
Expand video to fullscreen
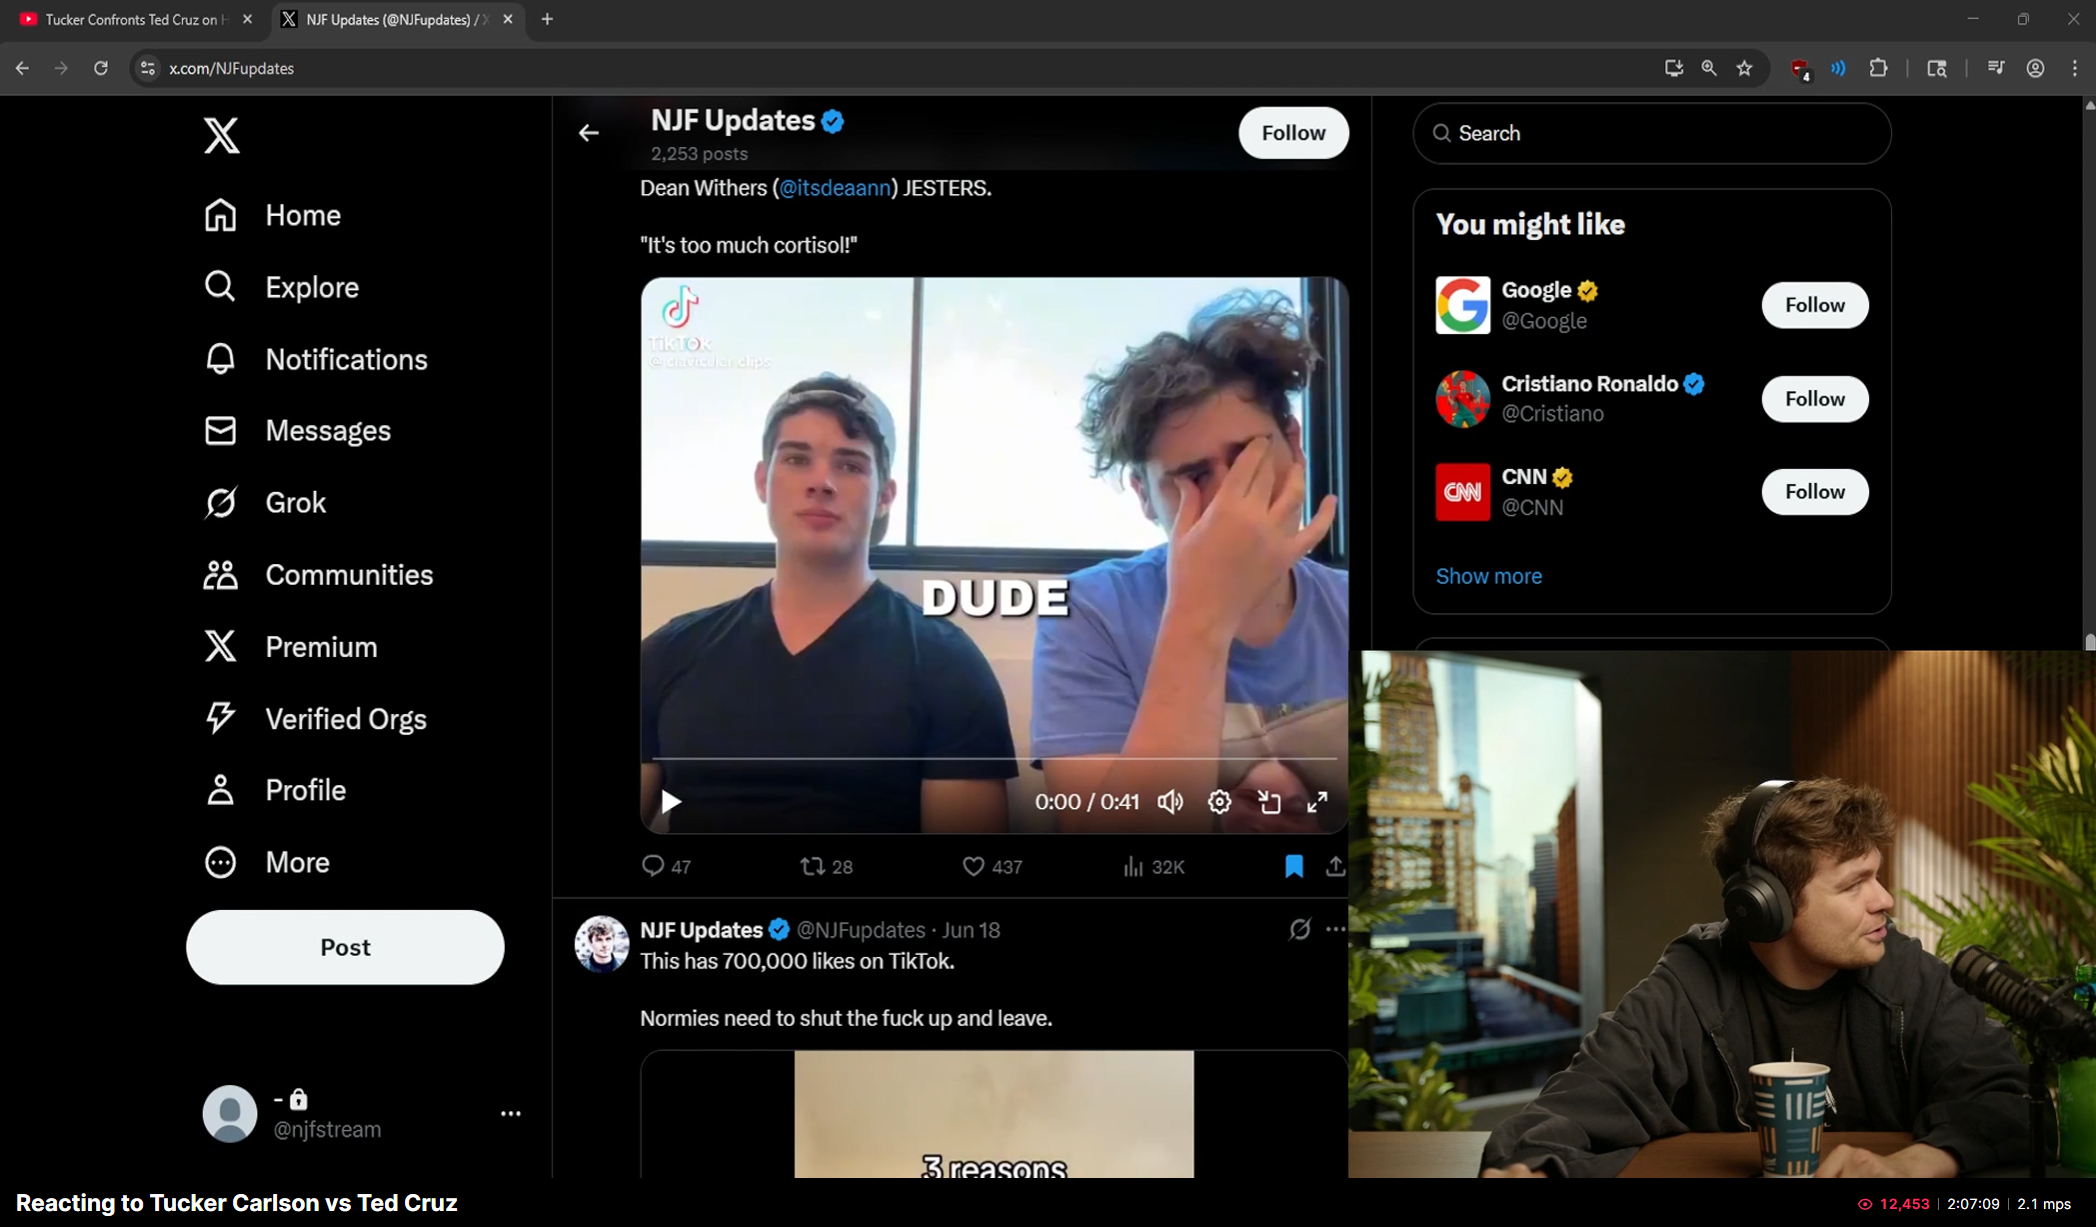pyautogui.click(x=1317, y=802)
